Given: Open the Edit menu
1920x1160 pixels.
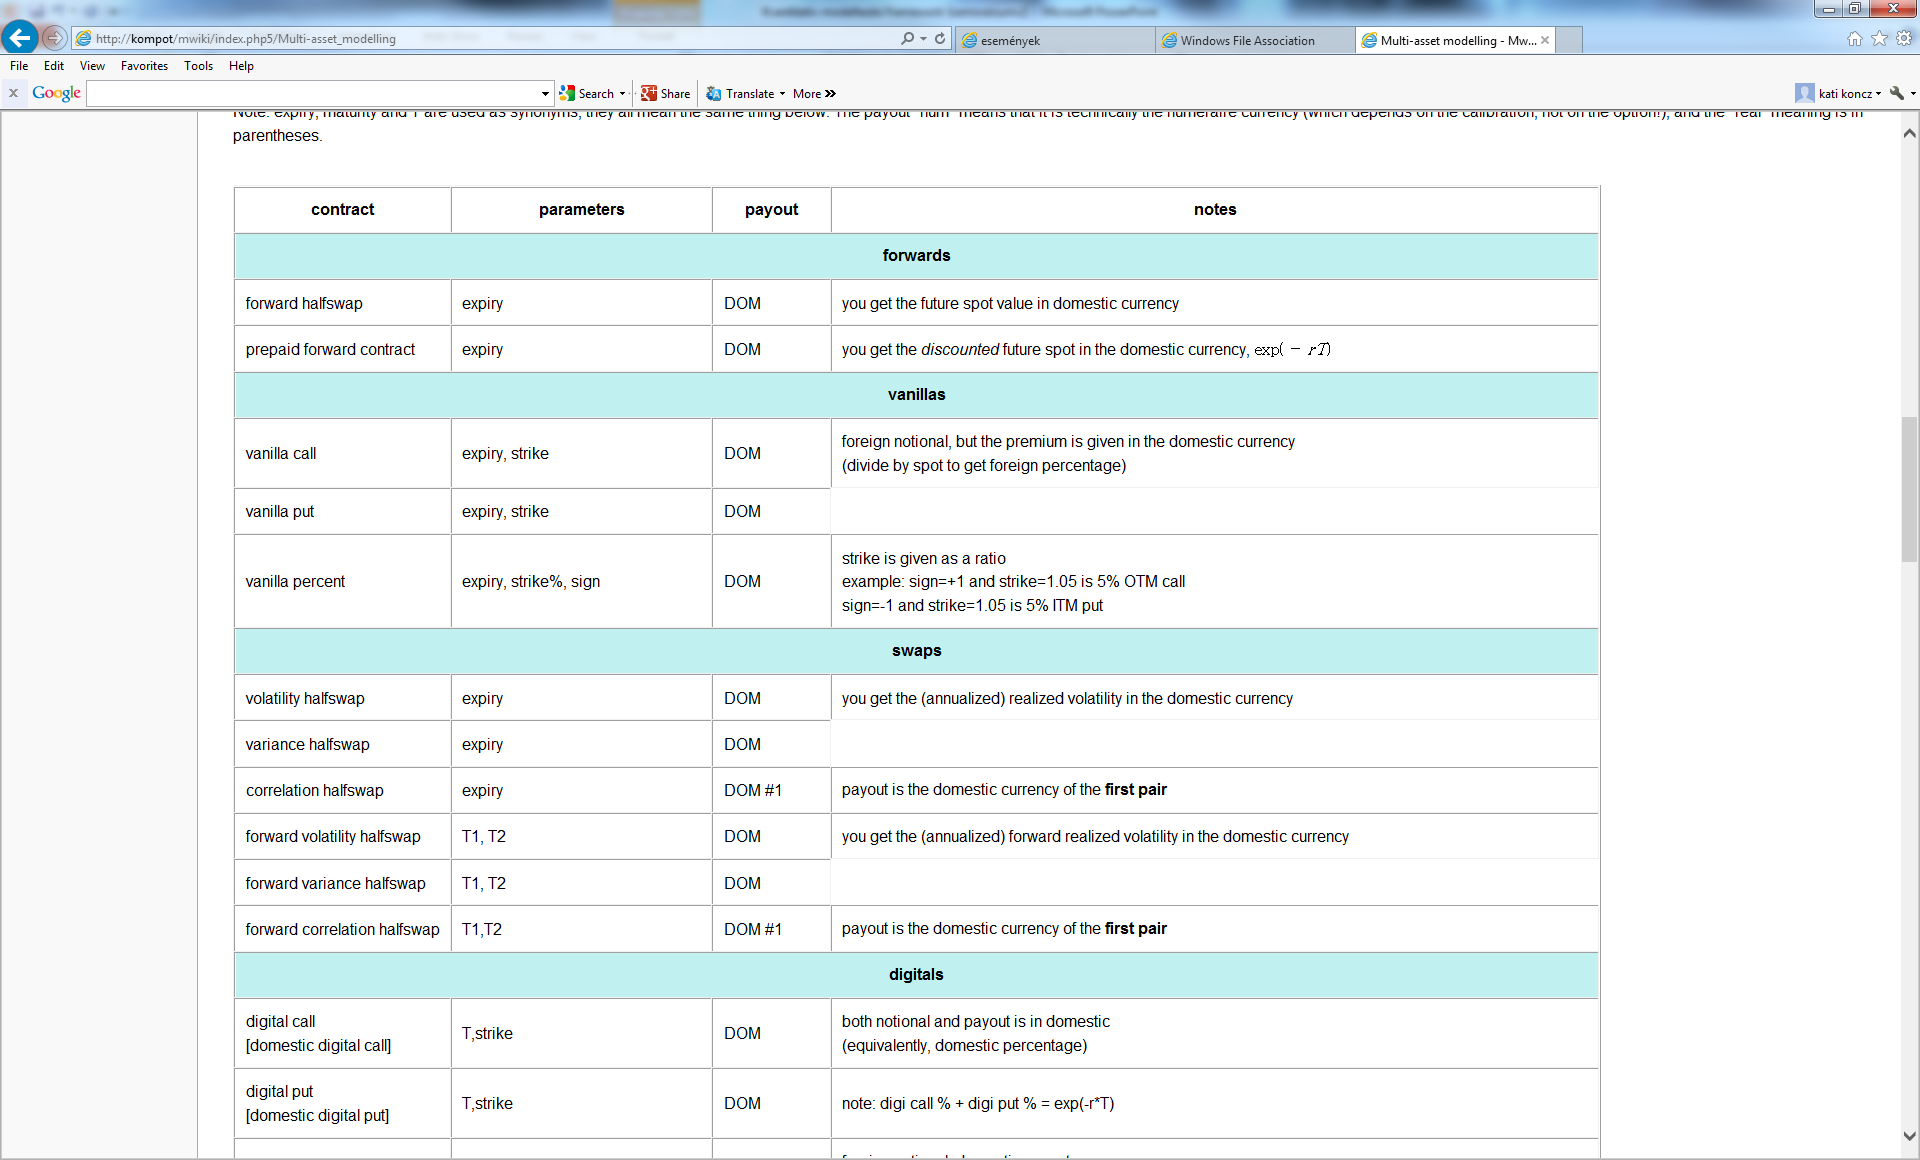Looking at the screenshot, I should (x=54, y=66).
